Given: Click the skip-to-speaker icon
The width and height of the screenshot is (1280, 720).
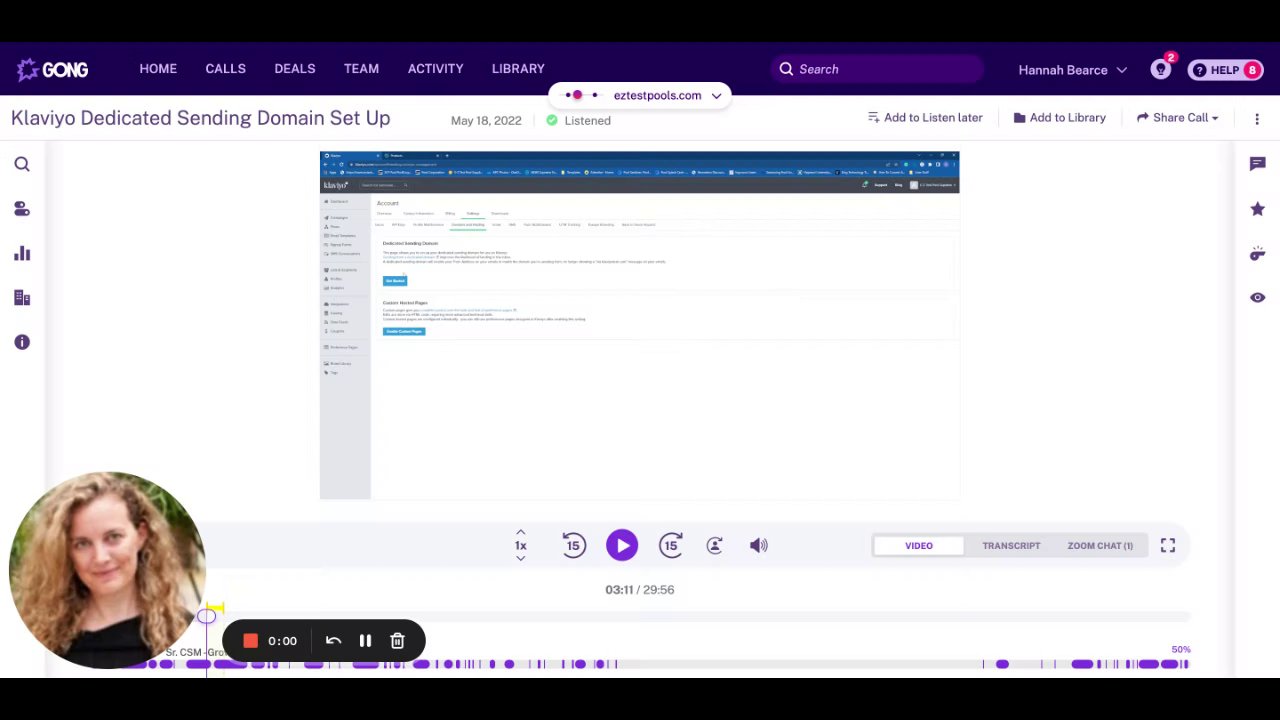Looking at the screenshot, I should tap(714, 545).
